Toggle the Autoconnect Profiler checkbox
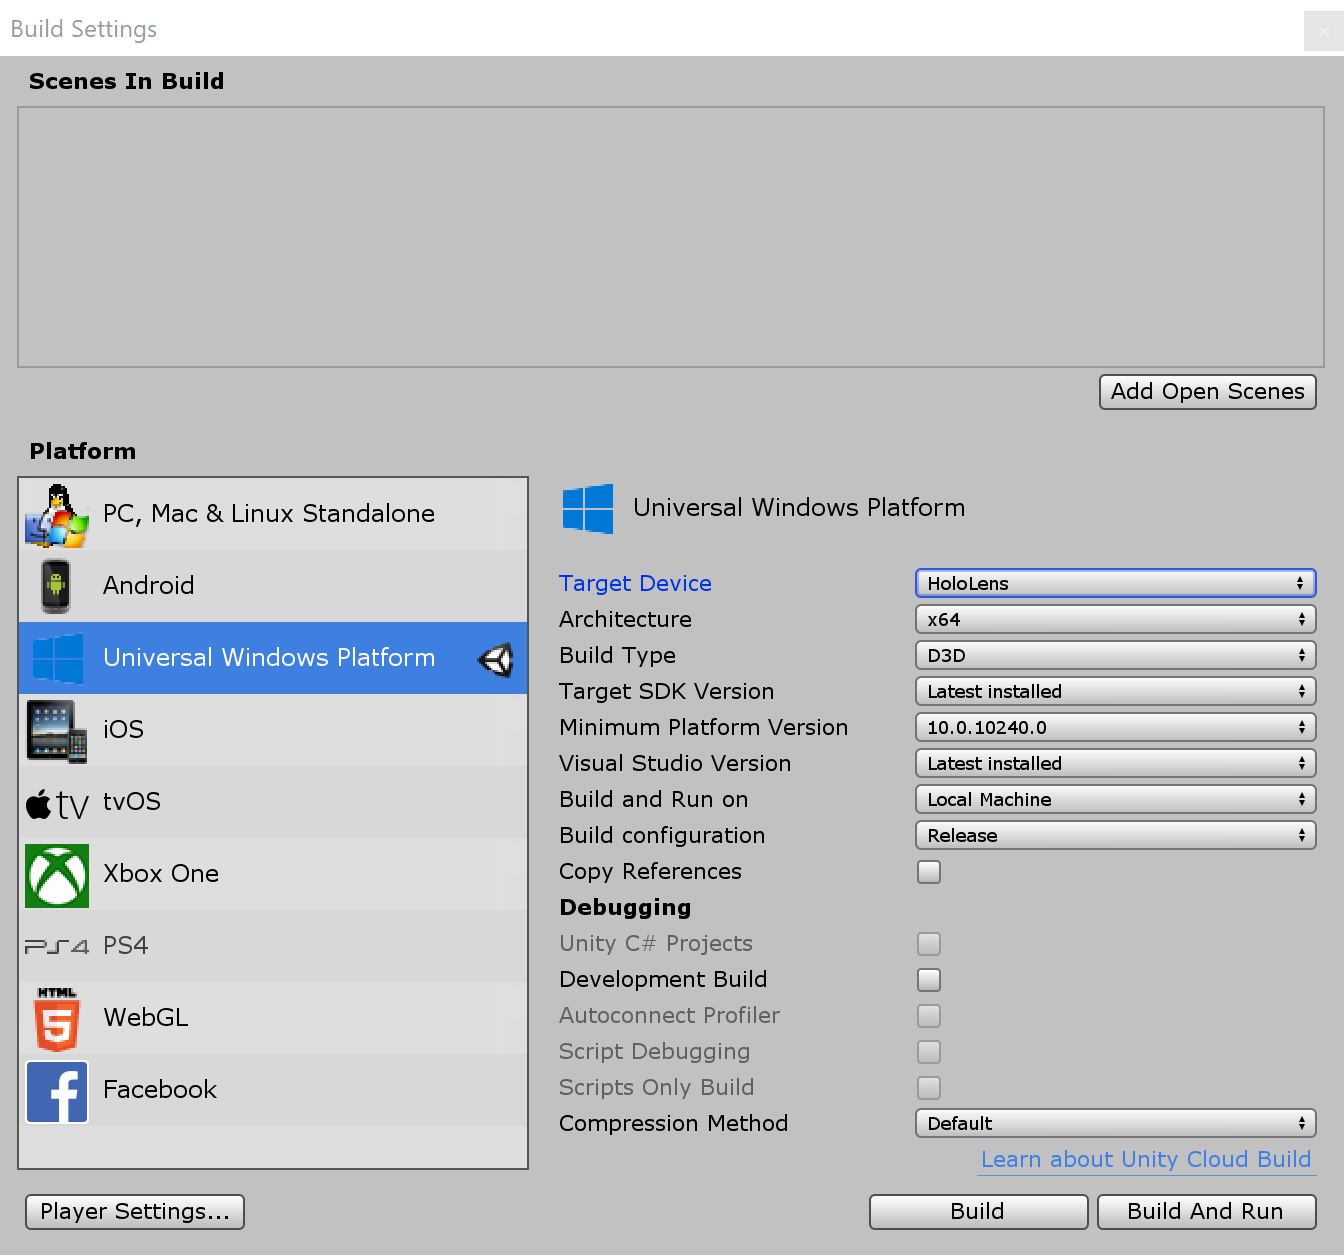Screen dimensions: 1344x1255 pyautogui.click(x=929, y=1016)
